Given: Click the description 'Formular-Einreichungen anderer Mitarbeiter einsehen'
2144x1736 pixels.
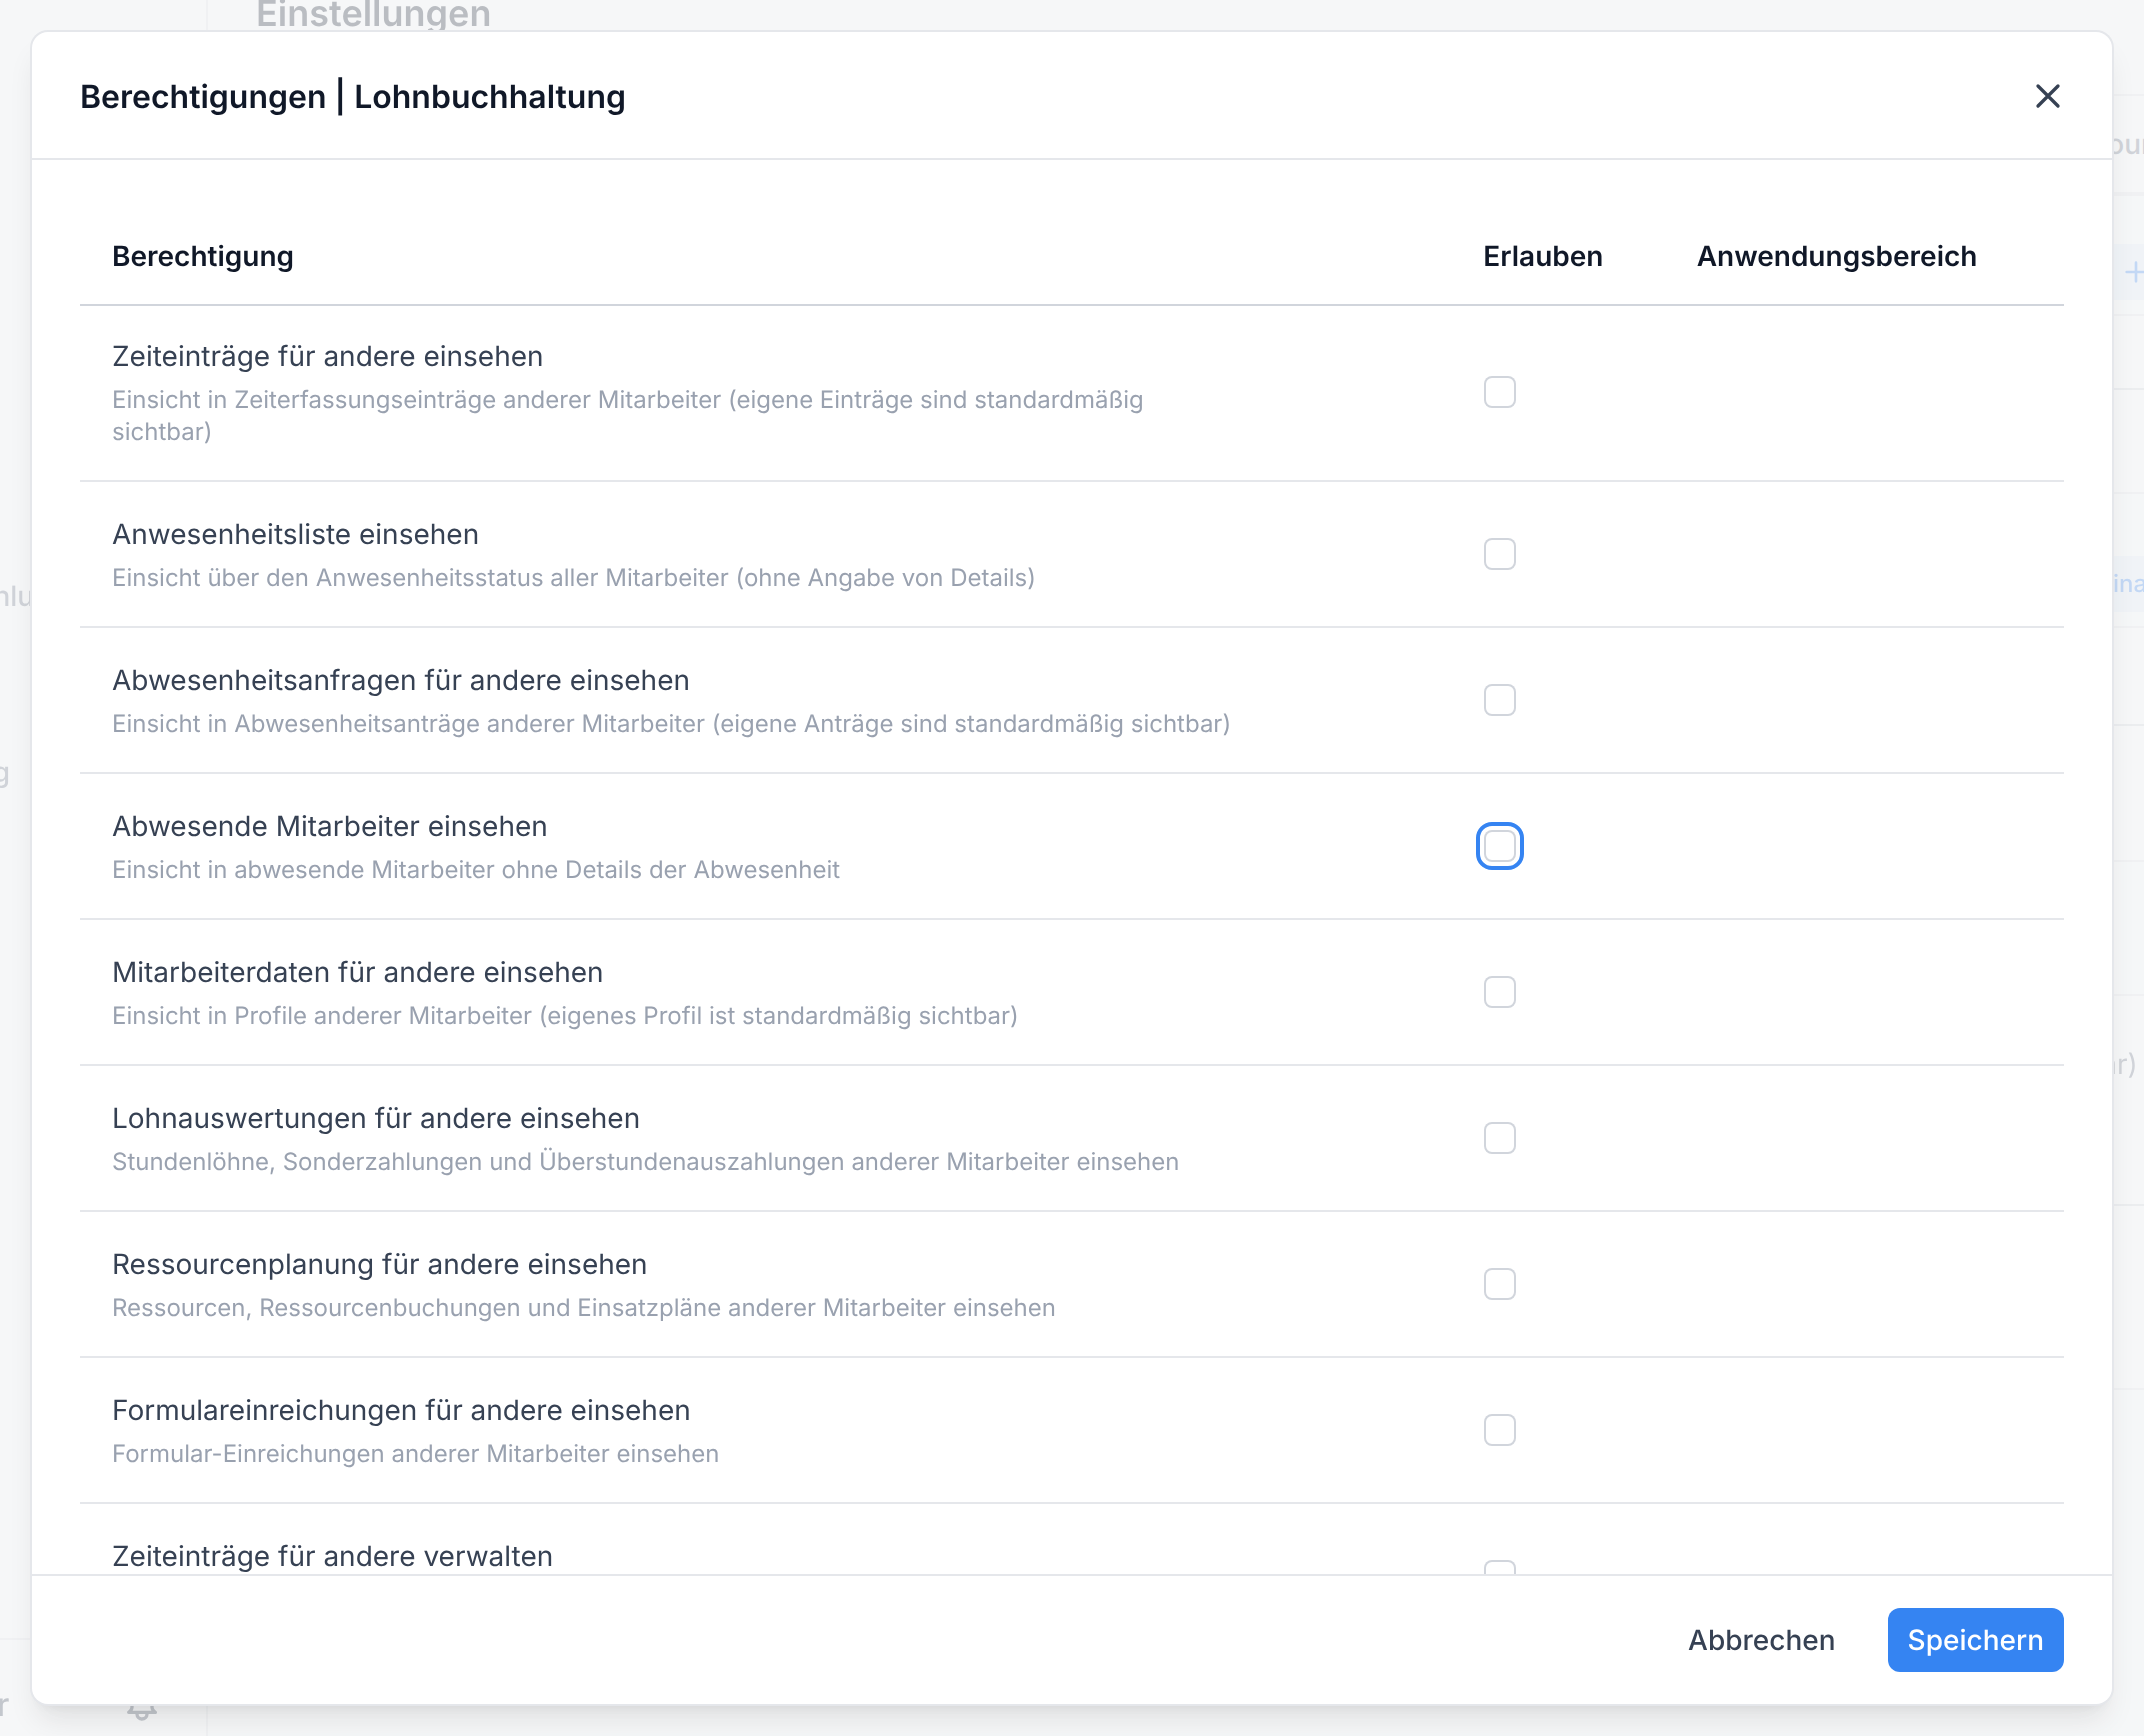Looking at the screenshot, I should click(x=415, y=1453).
